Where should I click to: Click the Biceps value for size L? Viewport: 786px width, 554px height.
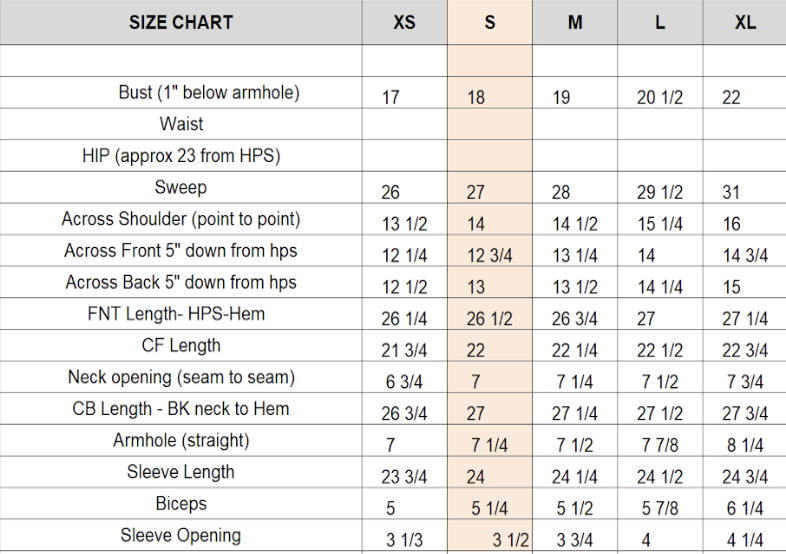pyautogui.click(x=660, y=509)
